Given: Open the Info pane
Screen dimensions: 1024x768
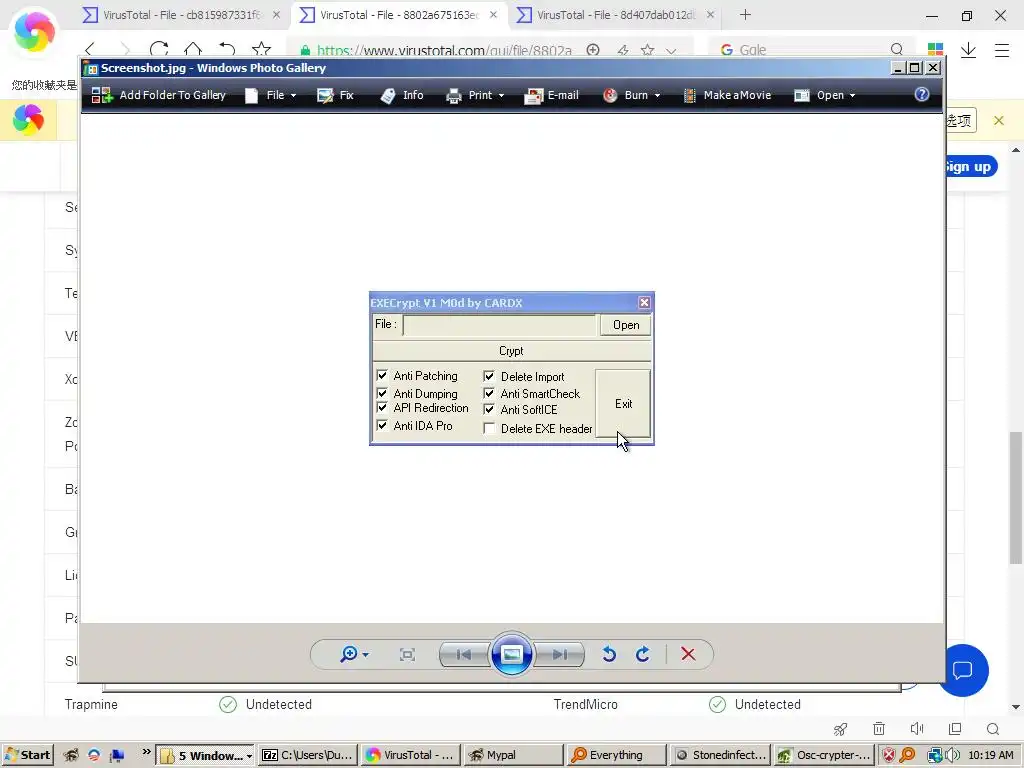Looking at the screenshot, I should click(402, 95).
